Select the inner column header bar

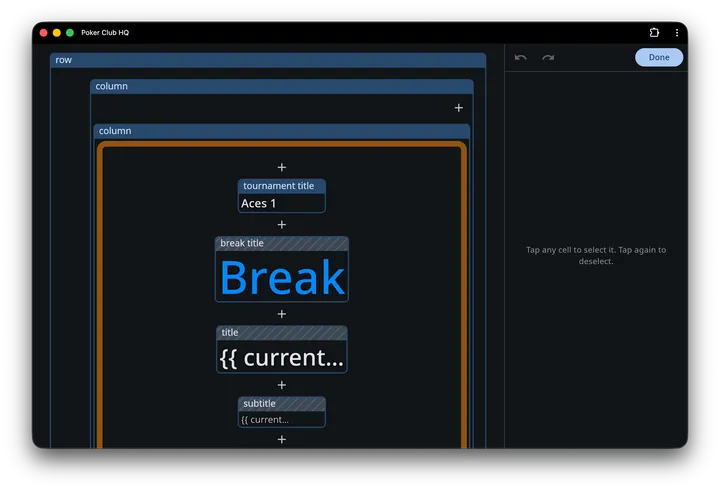pyautogui.click(x=281, y=131)
